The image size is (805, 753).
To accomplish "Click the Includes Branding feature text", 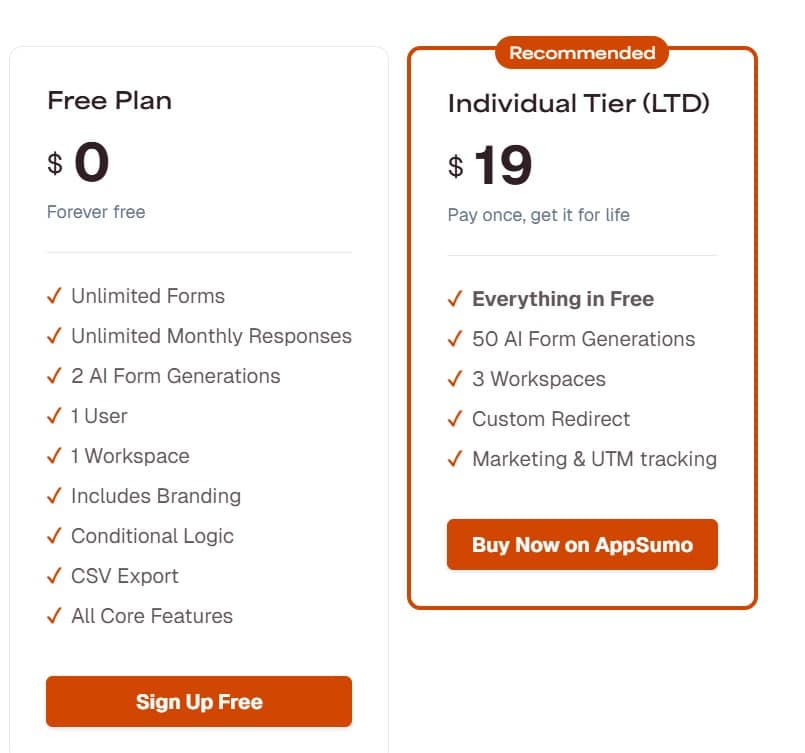I will pos(156,496).
